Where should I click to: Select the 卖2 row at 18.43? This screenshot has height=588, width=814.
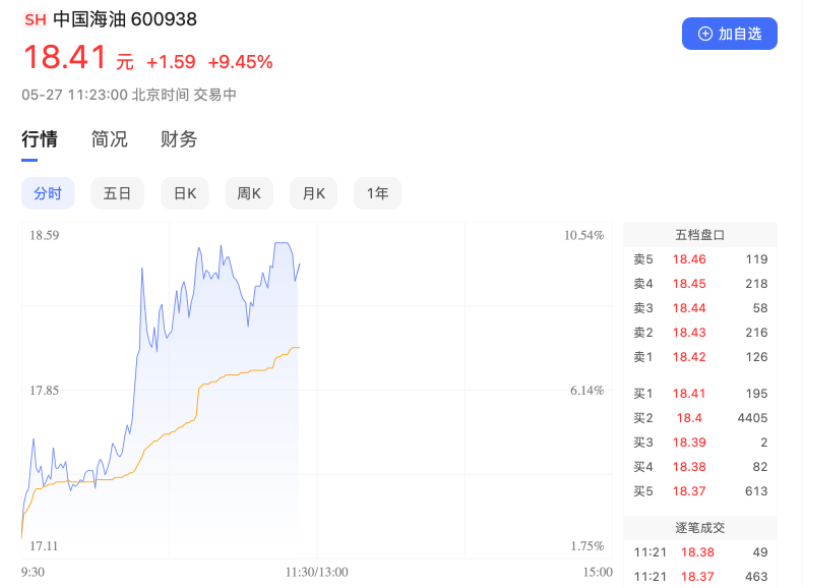700,333
